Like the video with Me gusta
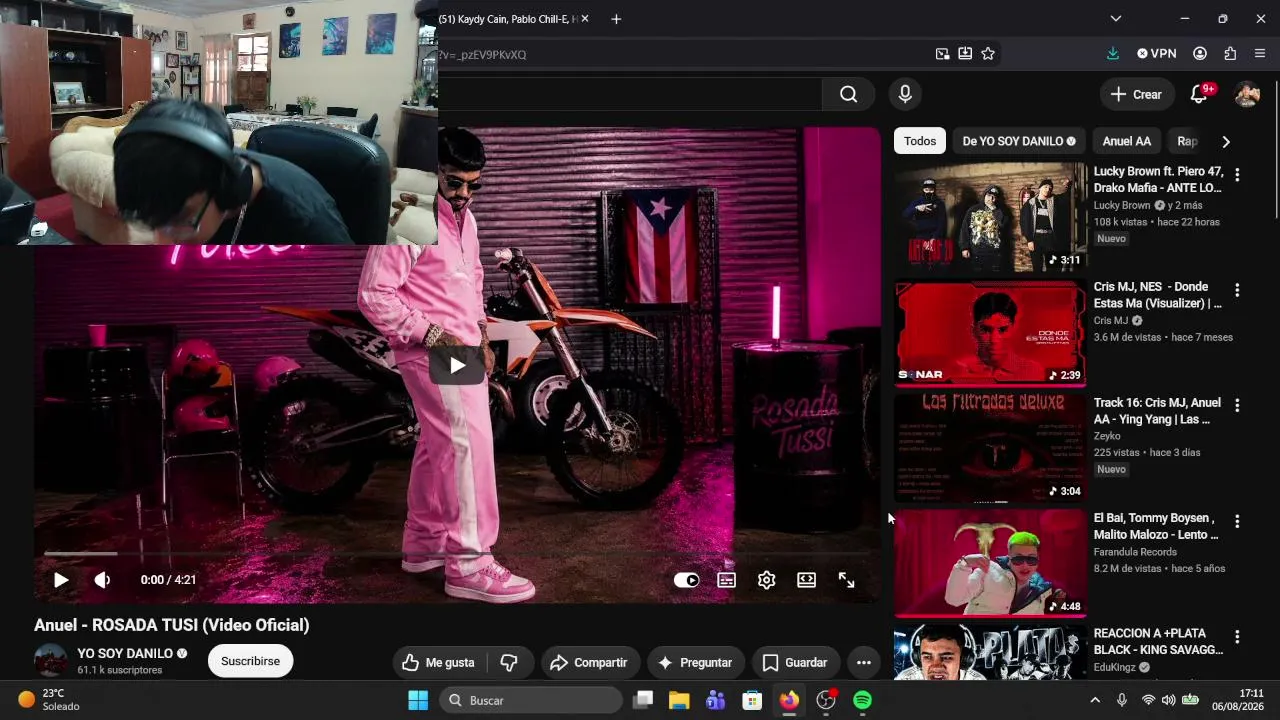Viewport: 1280px width, 720px height. (x=438, y=663)
